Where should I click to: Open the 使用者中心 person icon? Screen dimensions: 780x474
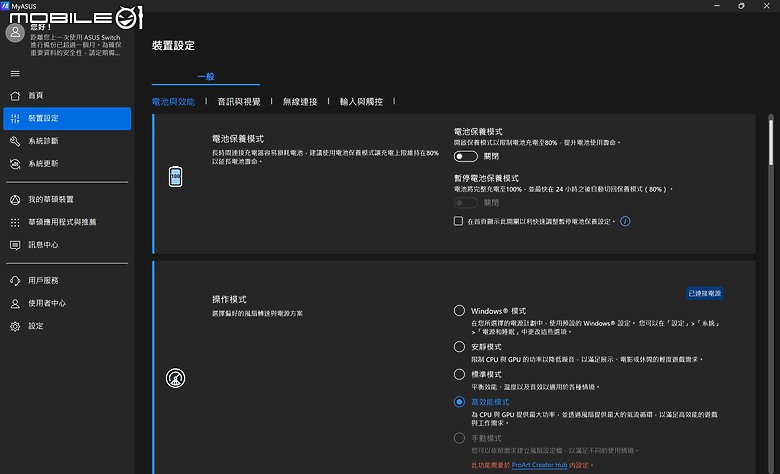[15, 304]
